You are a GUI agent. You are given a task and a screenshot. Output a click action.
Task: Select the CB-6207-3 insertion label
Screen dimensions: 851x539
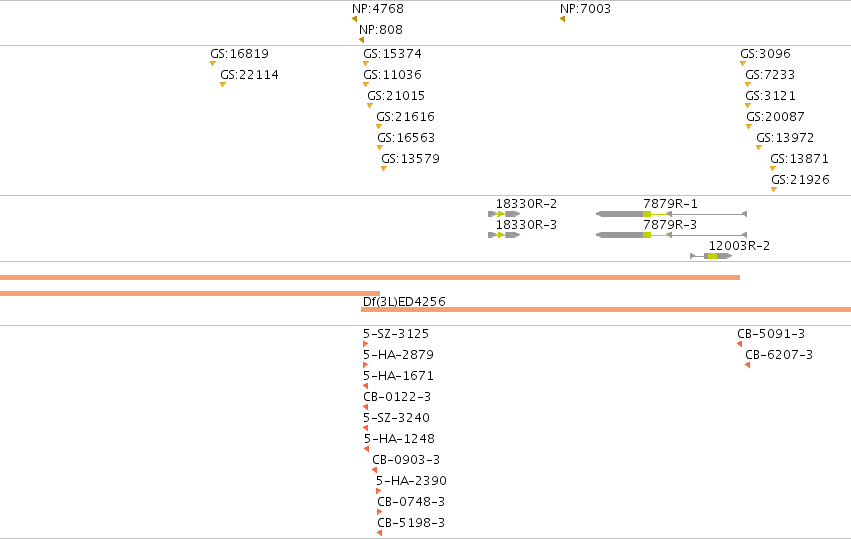click(779, 355)
